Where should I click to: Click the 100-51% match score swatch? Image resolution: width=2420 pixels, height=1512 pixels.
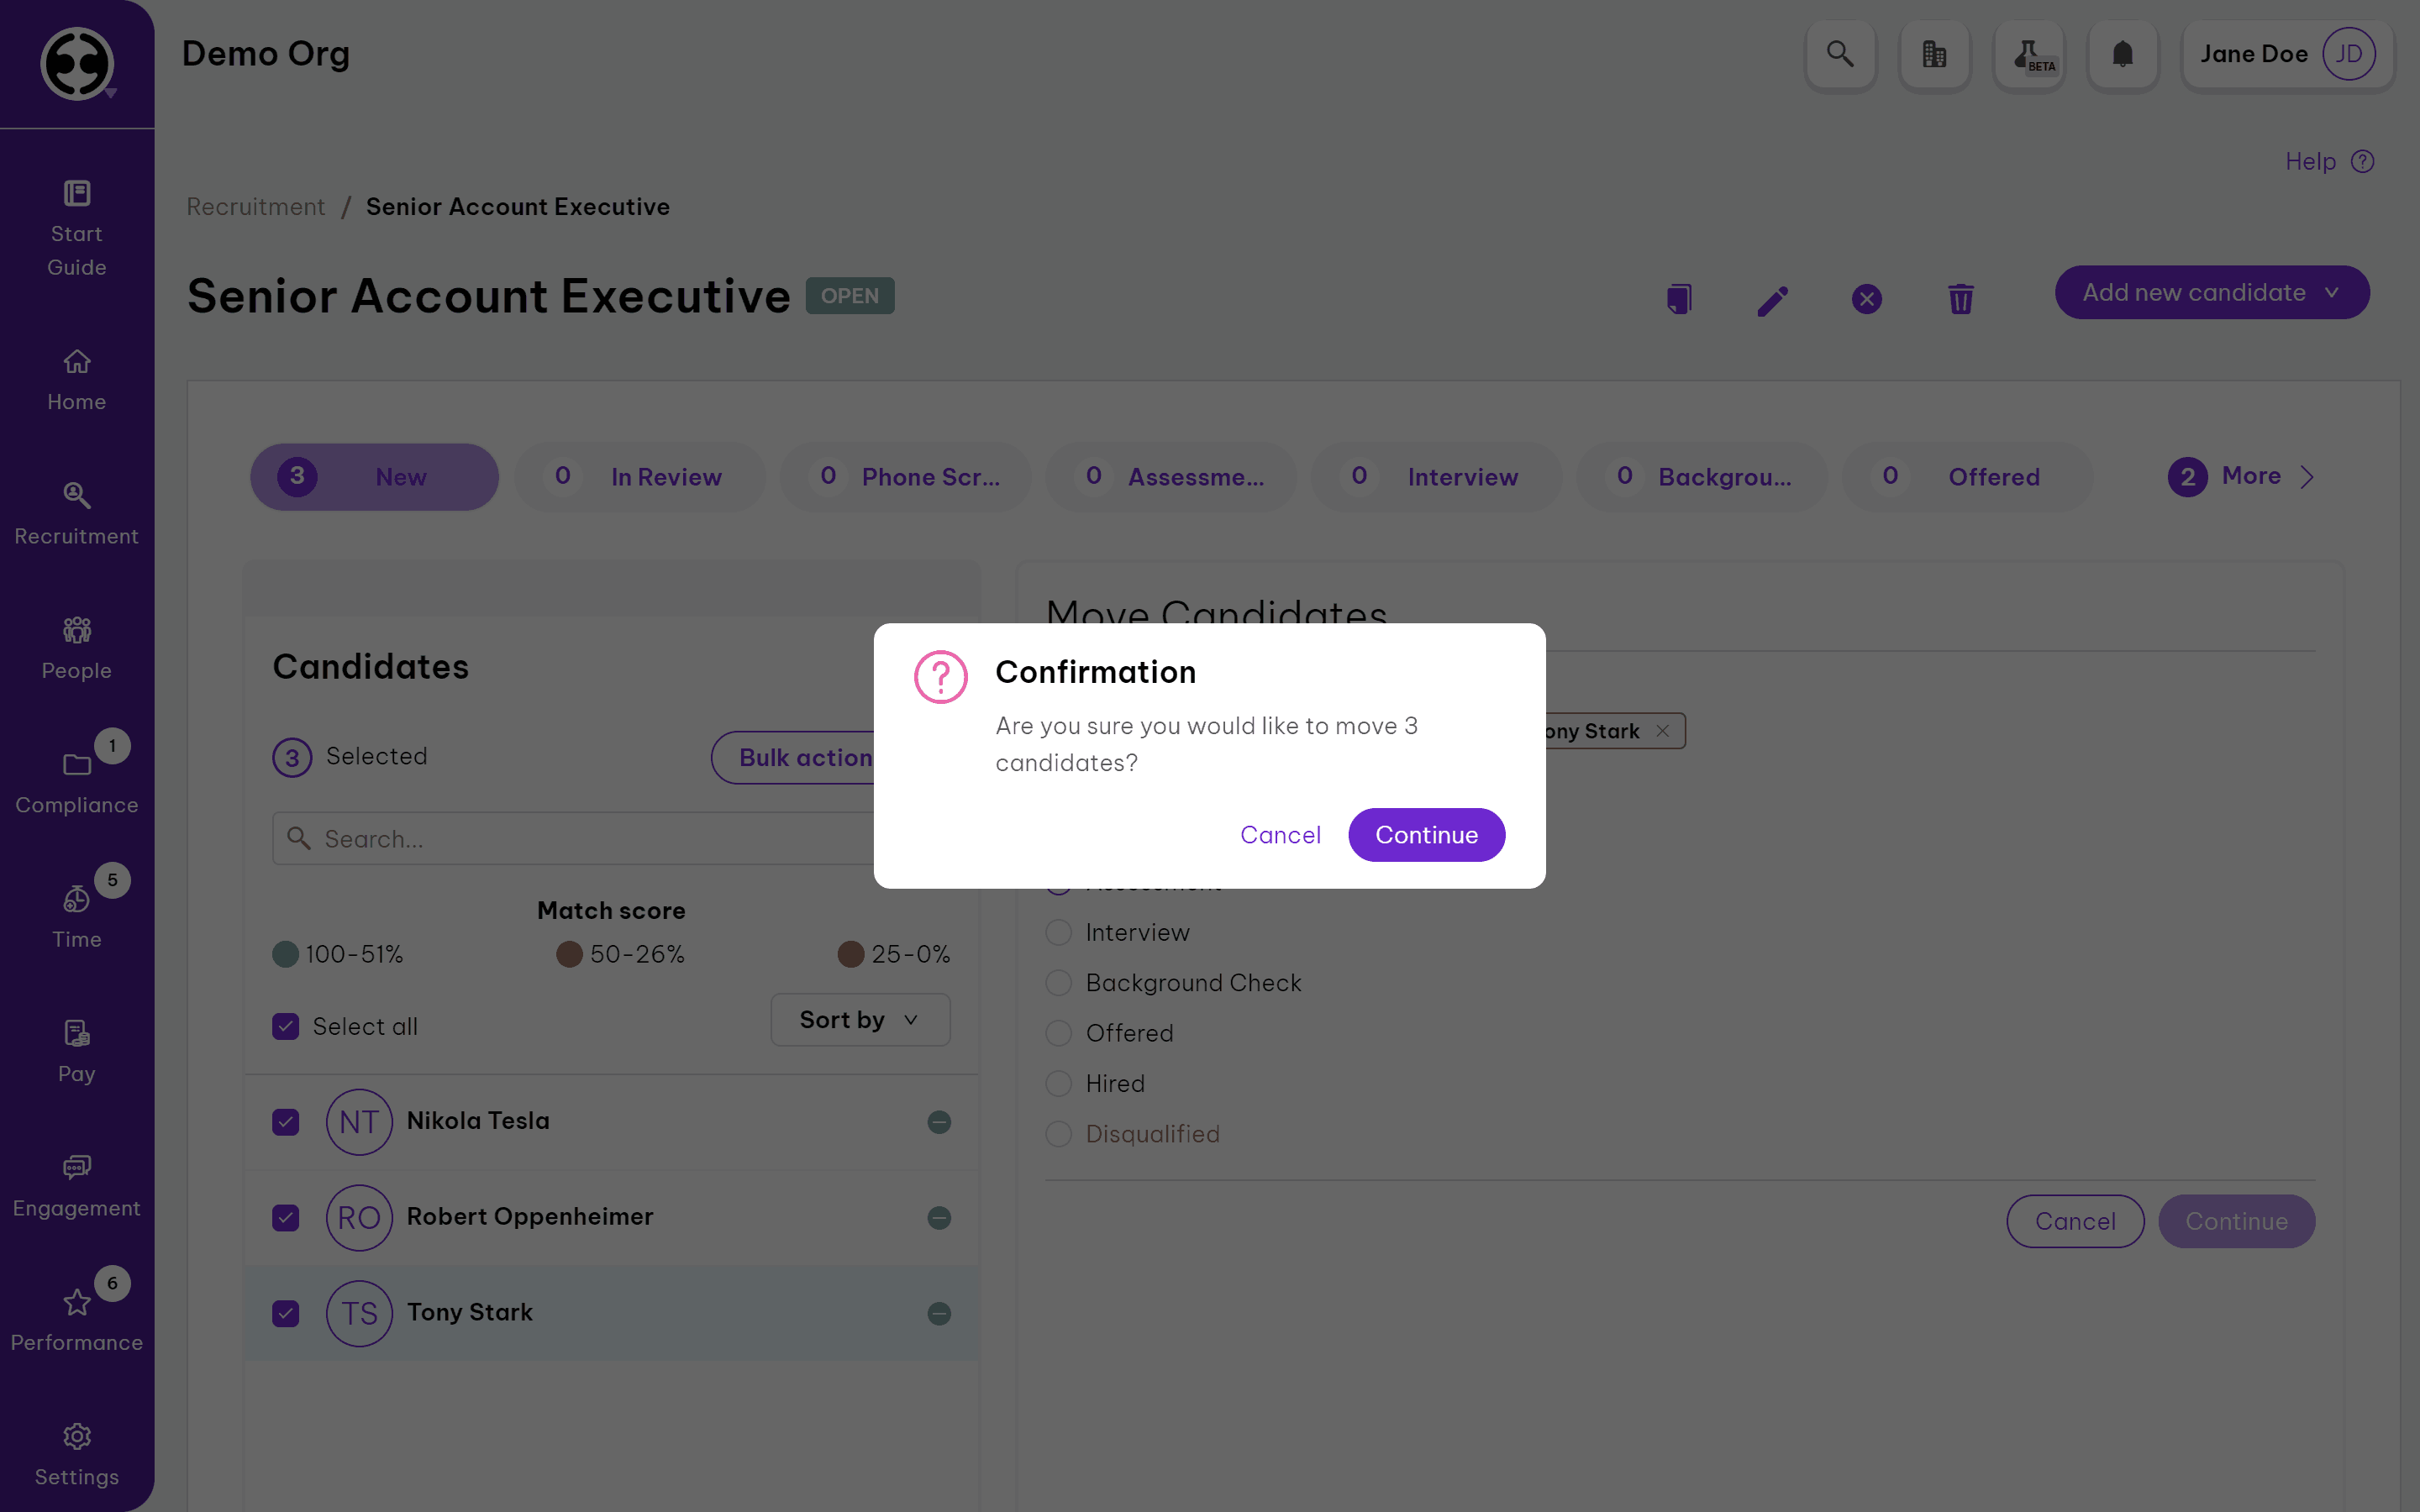(286, 954)
